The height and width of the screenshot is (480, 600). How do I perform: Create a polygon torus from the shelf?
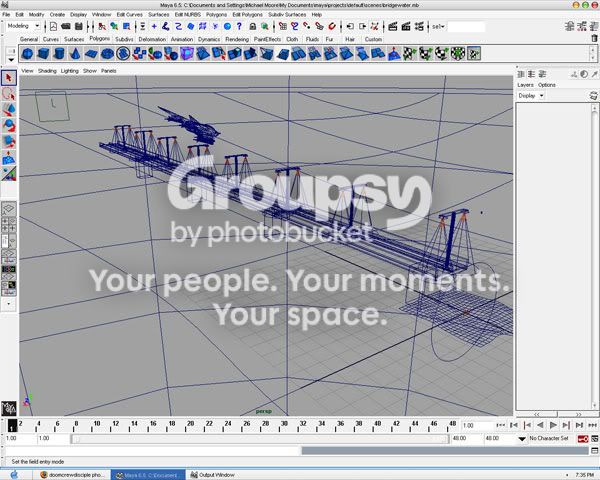107,54
